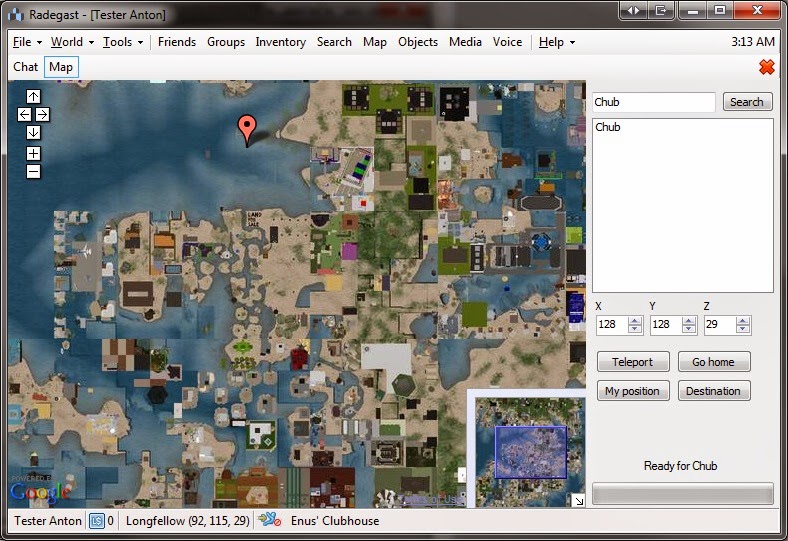Open the Voice toolbar item

[x=508, y=42]
